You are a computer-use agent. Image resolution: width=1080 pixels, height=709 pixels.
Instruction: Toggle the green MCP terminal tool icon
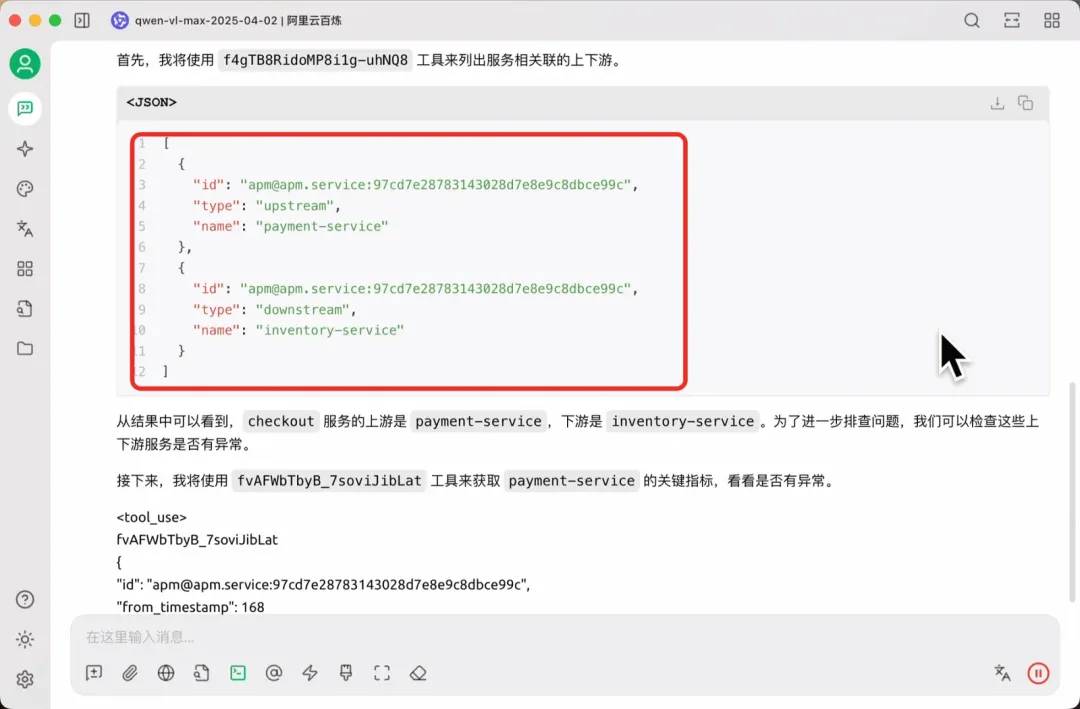238,673
